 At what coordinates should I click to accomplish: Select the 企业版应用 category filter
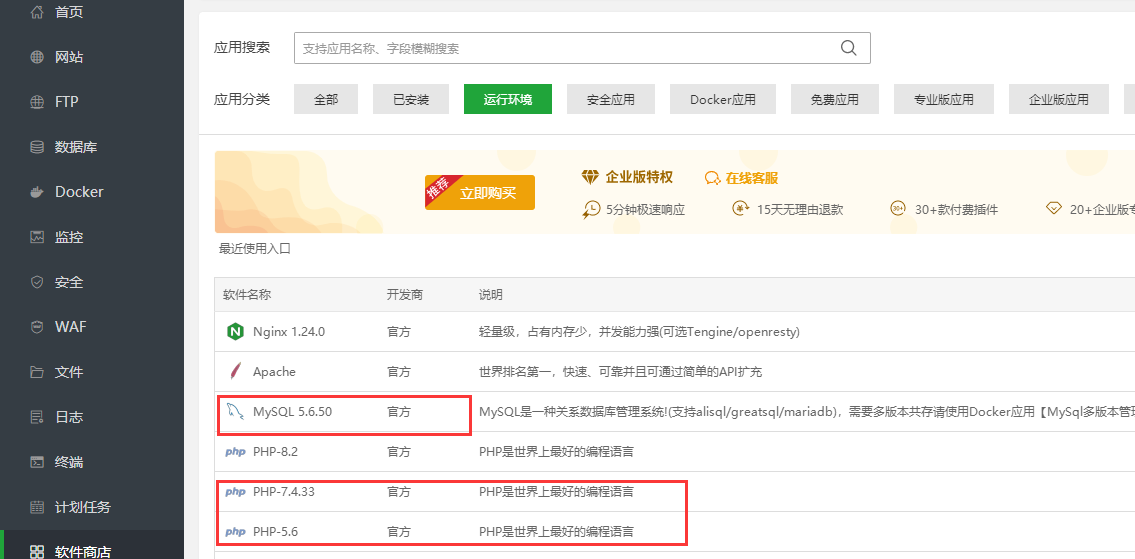1059,99
